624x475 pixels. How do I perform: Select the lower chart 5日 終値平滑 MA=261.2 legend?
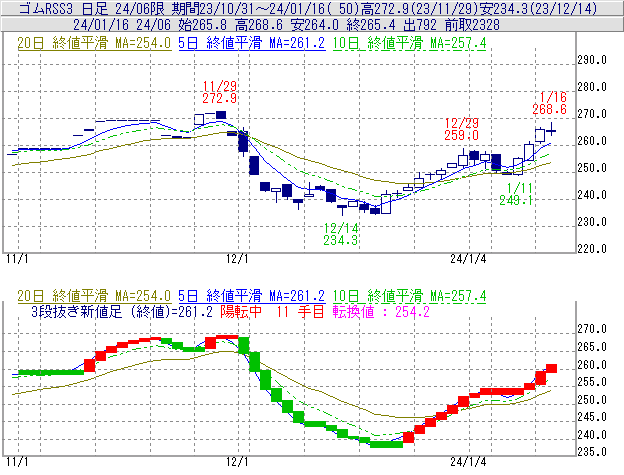pos(252,296)
